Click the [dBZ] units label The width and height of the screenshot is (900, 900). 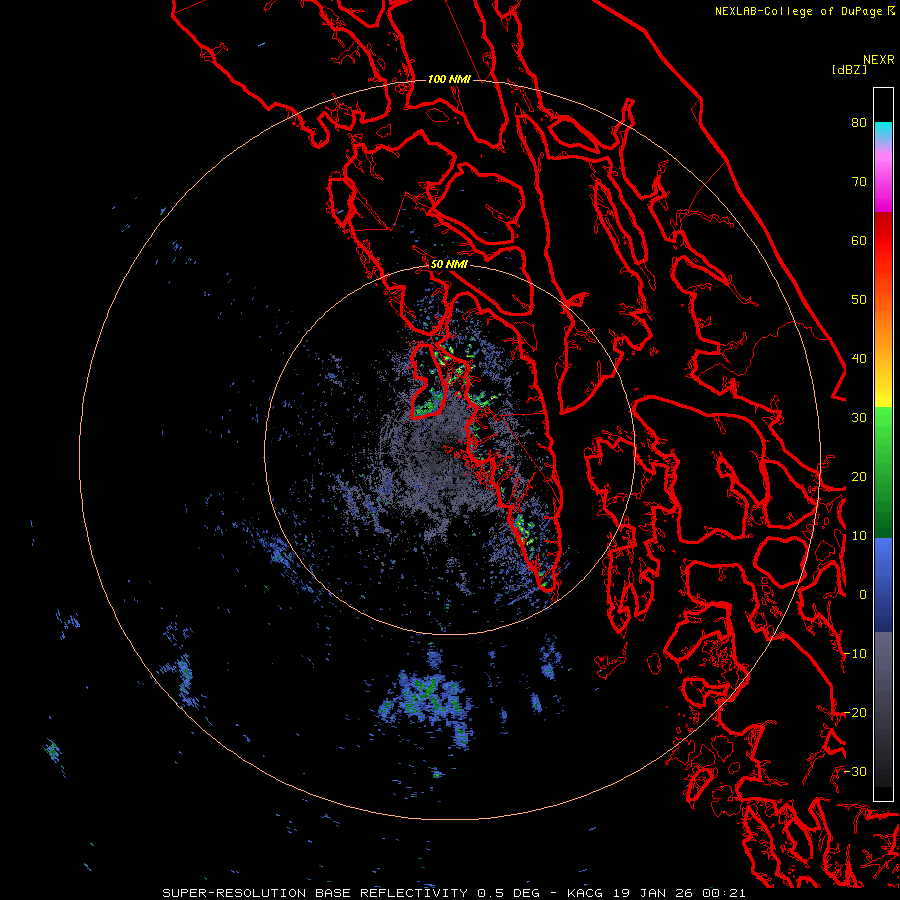[x=849, y=69]
